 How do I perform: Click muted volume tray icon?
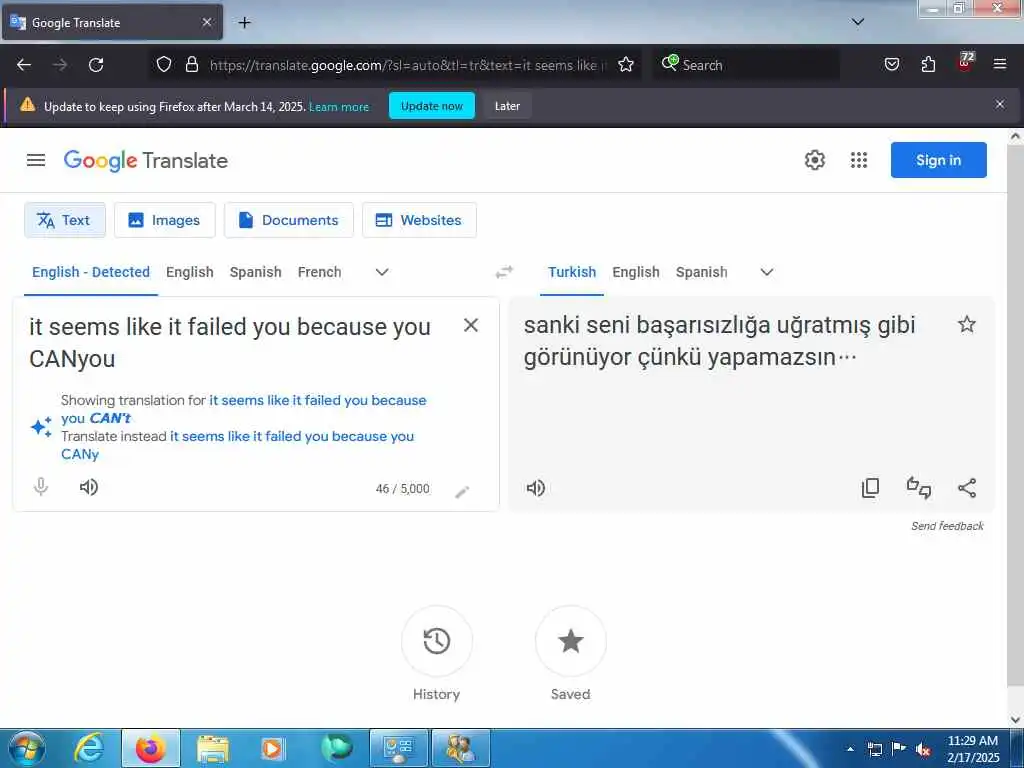point(923,749)
